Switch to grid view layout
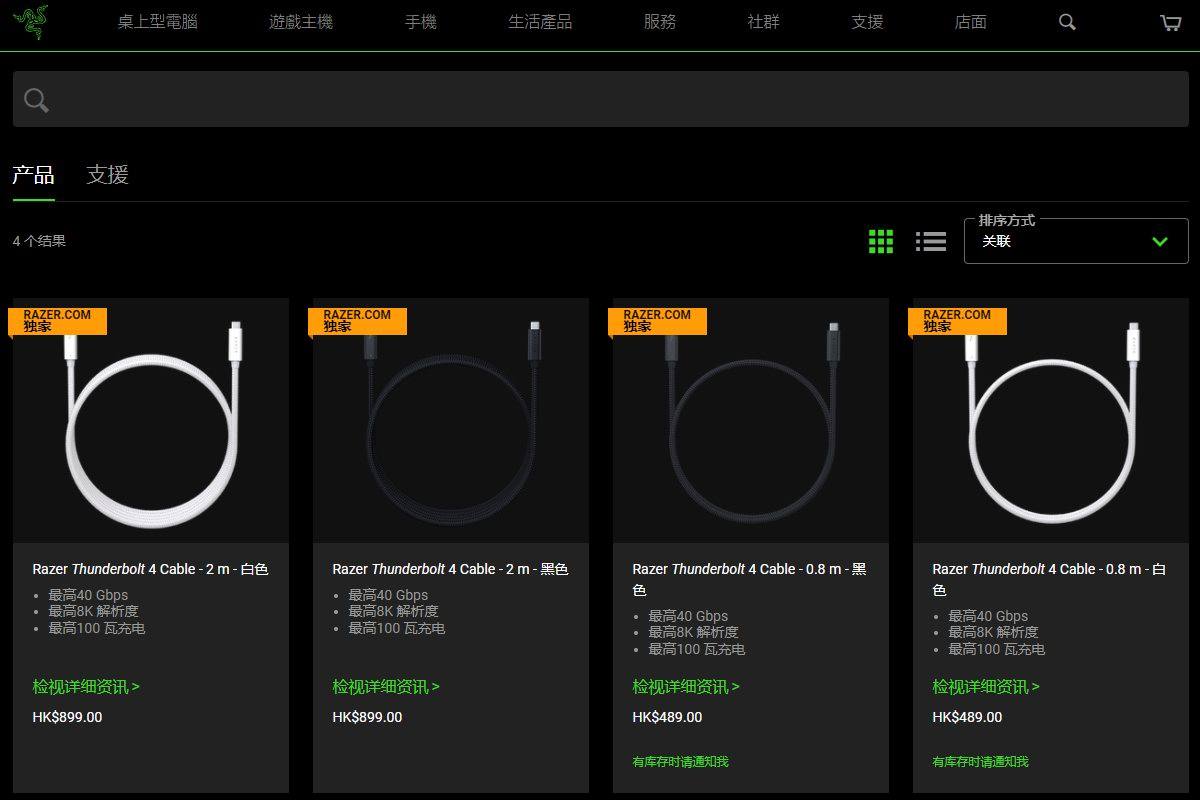 [x=881, y=241]
